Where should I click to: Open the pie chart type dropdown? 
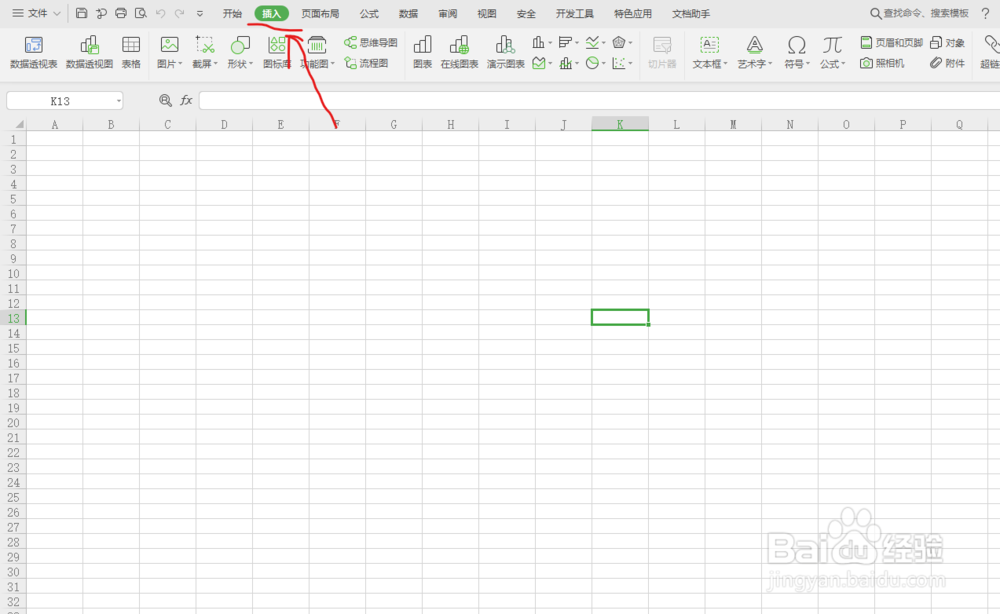point(595,63)
